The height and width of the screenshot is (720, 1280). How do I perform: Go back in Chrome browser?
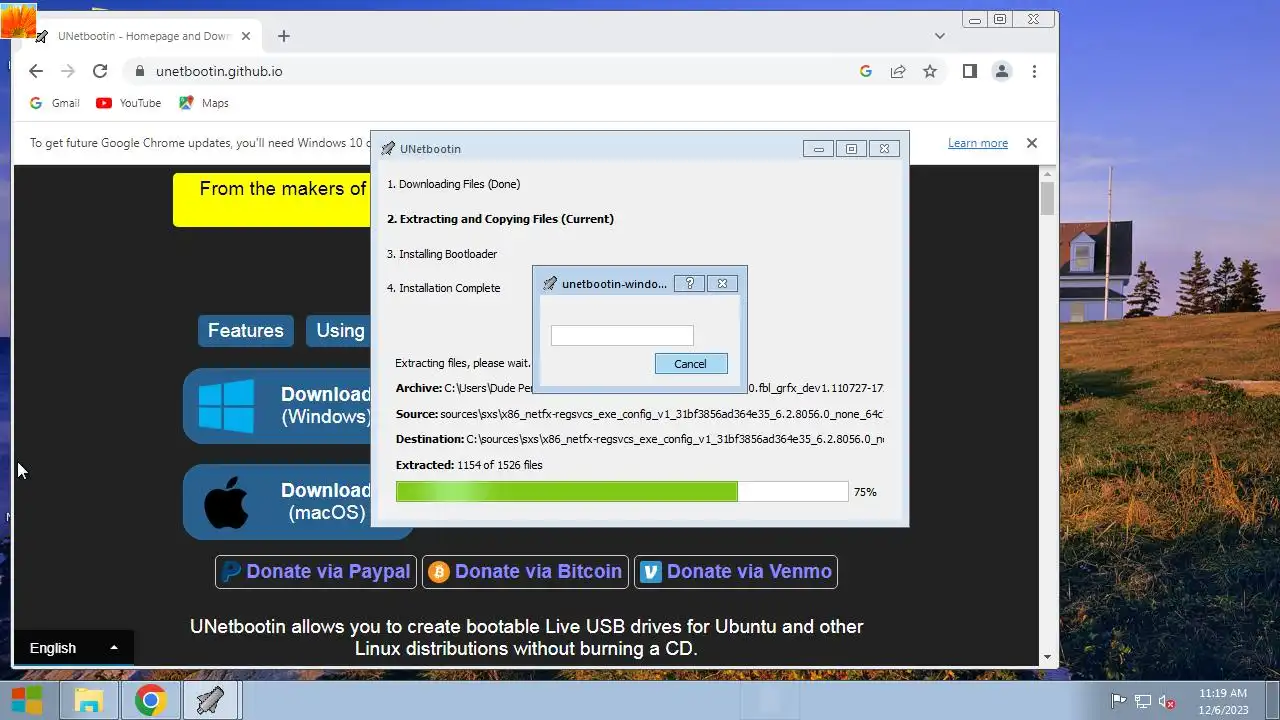[x=36, y=71]
